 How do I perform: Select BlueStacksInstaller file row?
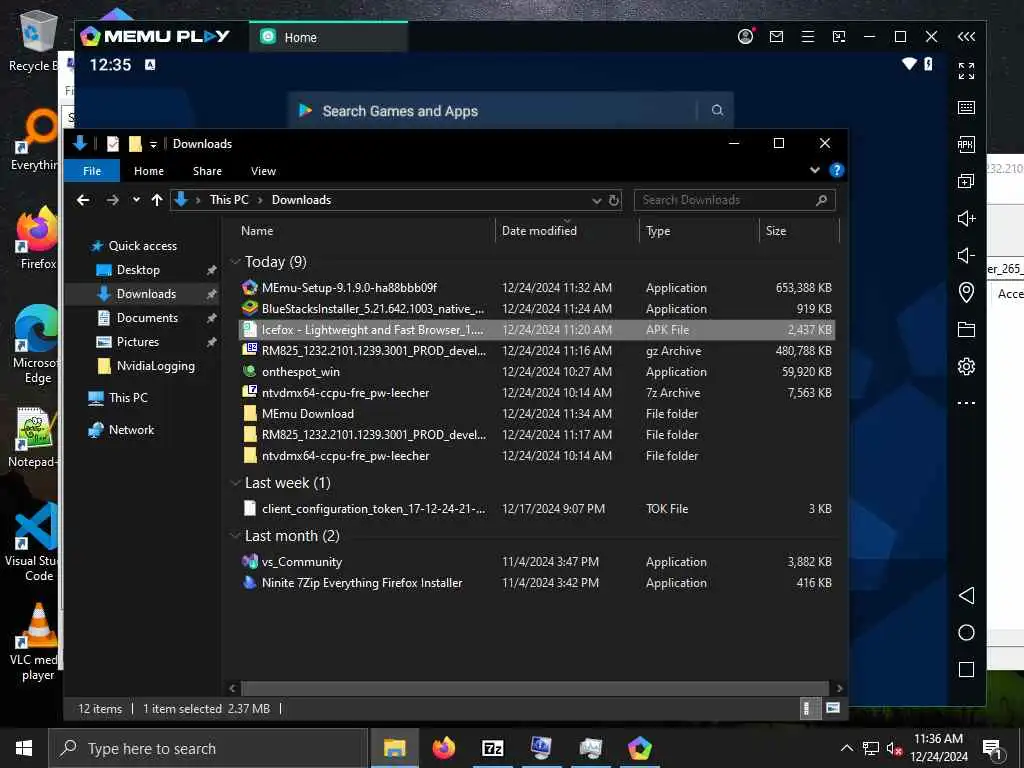(x=537, y=308)
